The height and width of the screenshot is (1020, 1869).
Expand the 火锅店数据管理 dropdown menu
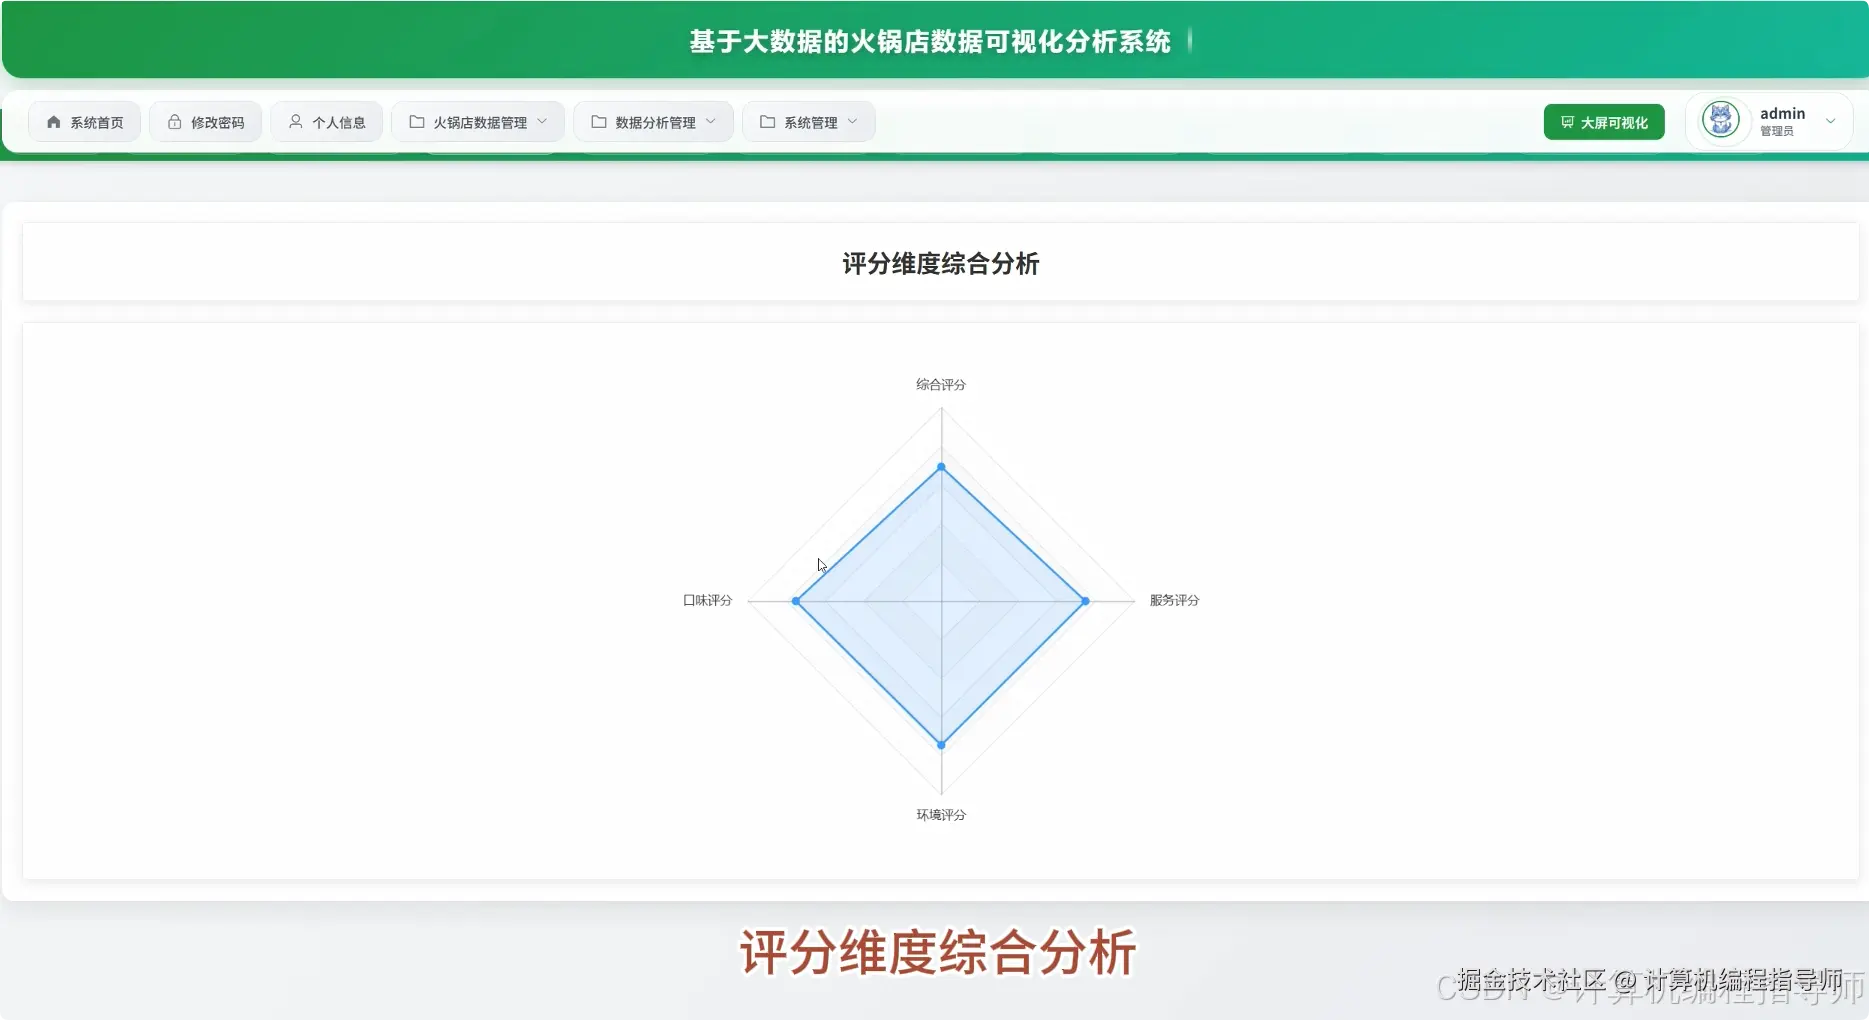point(543,121)
